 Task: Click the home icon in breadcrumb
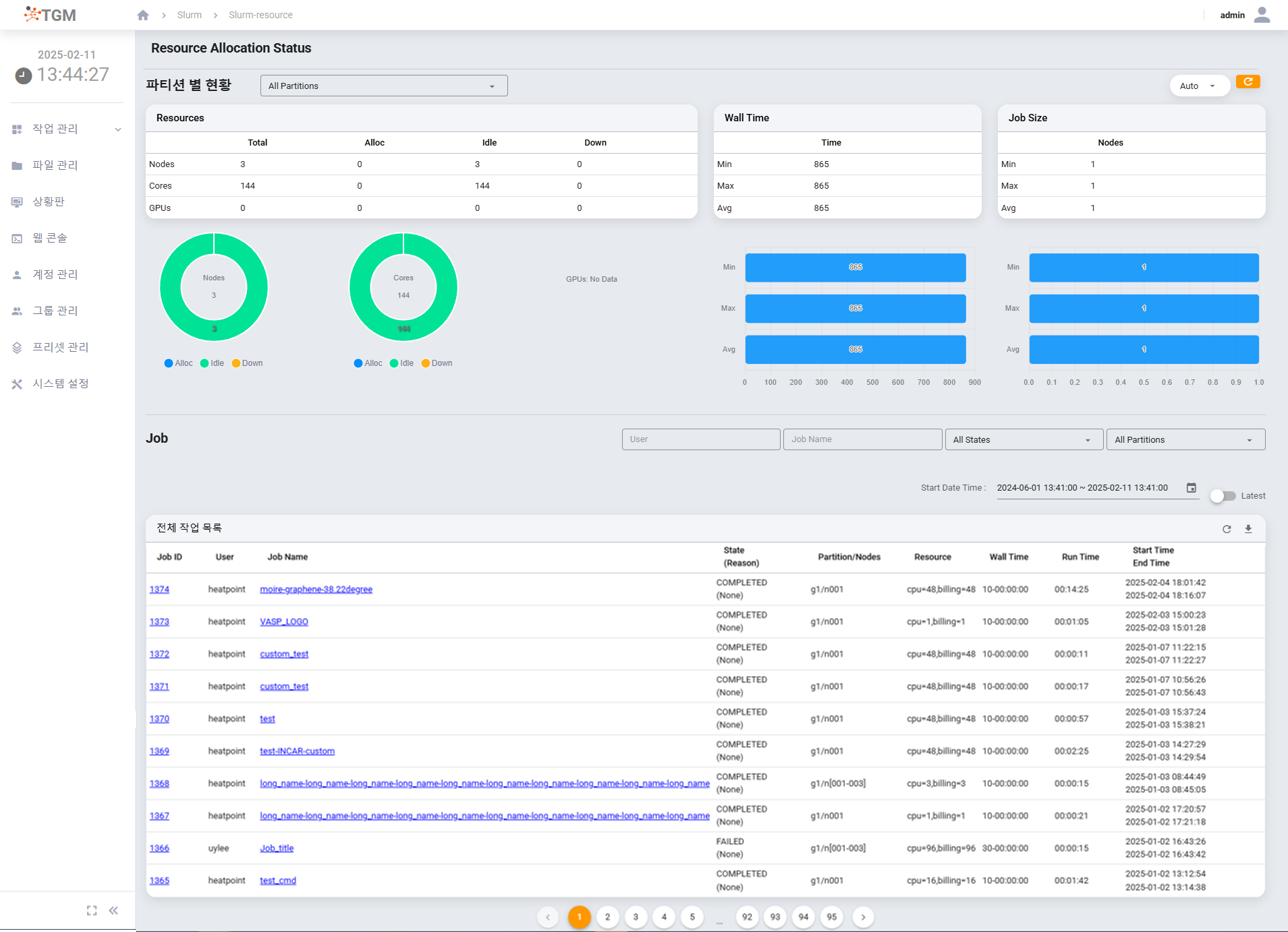pyautogui.click(x=143, y=15)
